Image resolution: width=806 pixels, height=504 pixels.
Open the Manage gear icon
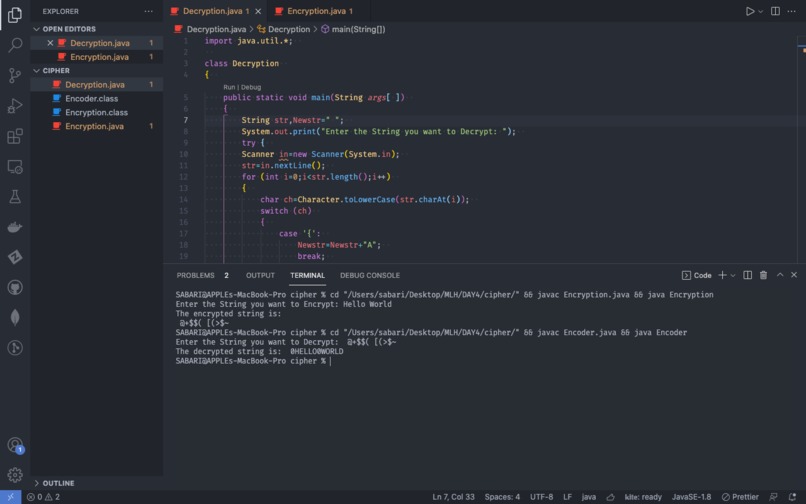tap(15, 475)
